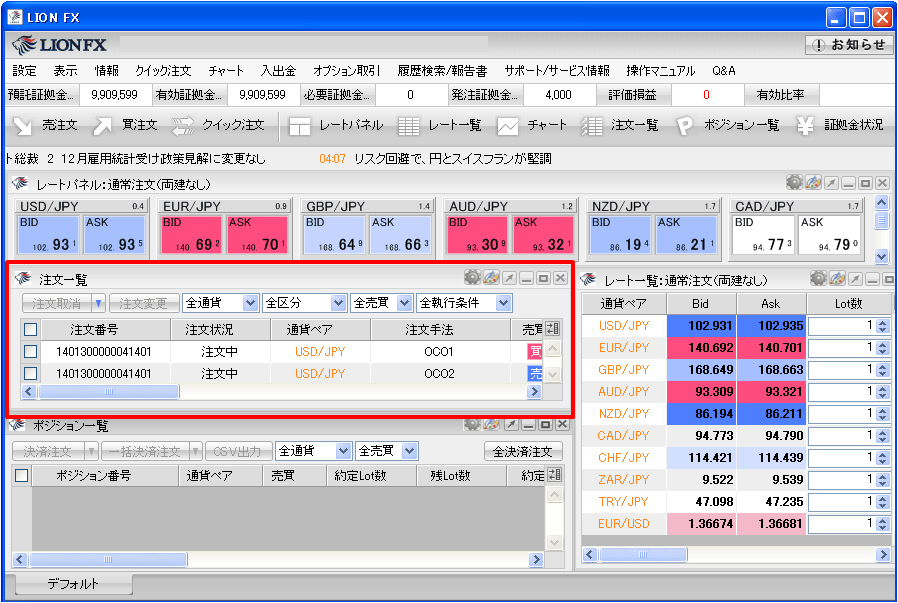Open the 履歴検索/報告書 menu

pyautogui.click(x=442, y=70)
